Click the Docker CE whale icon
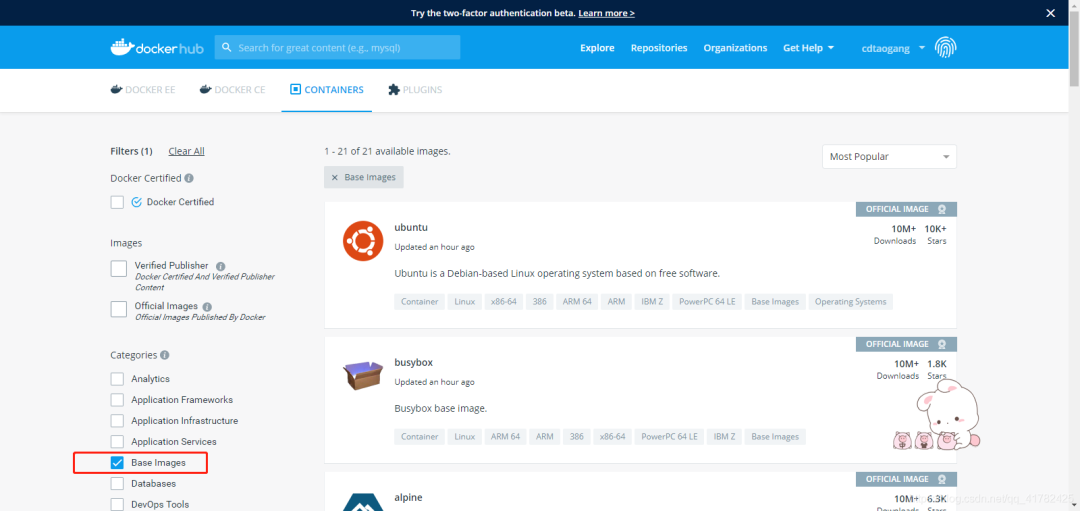Screen dimensions: 1080x511 click(205, 90)
